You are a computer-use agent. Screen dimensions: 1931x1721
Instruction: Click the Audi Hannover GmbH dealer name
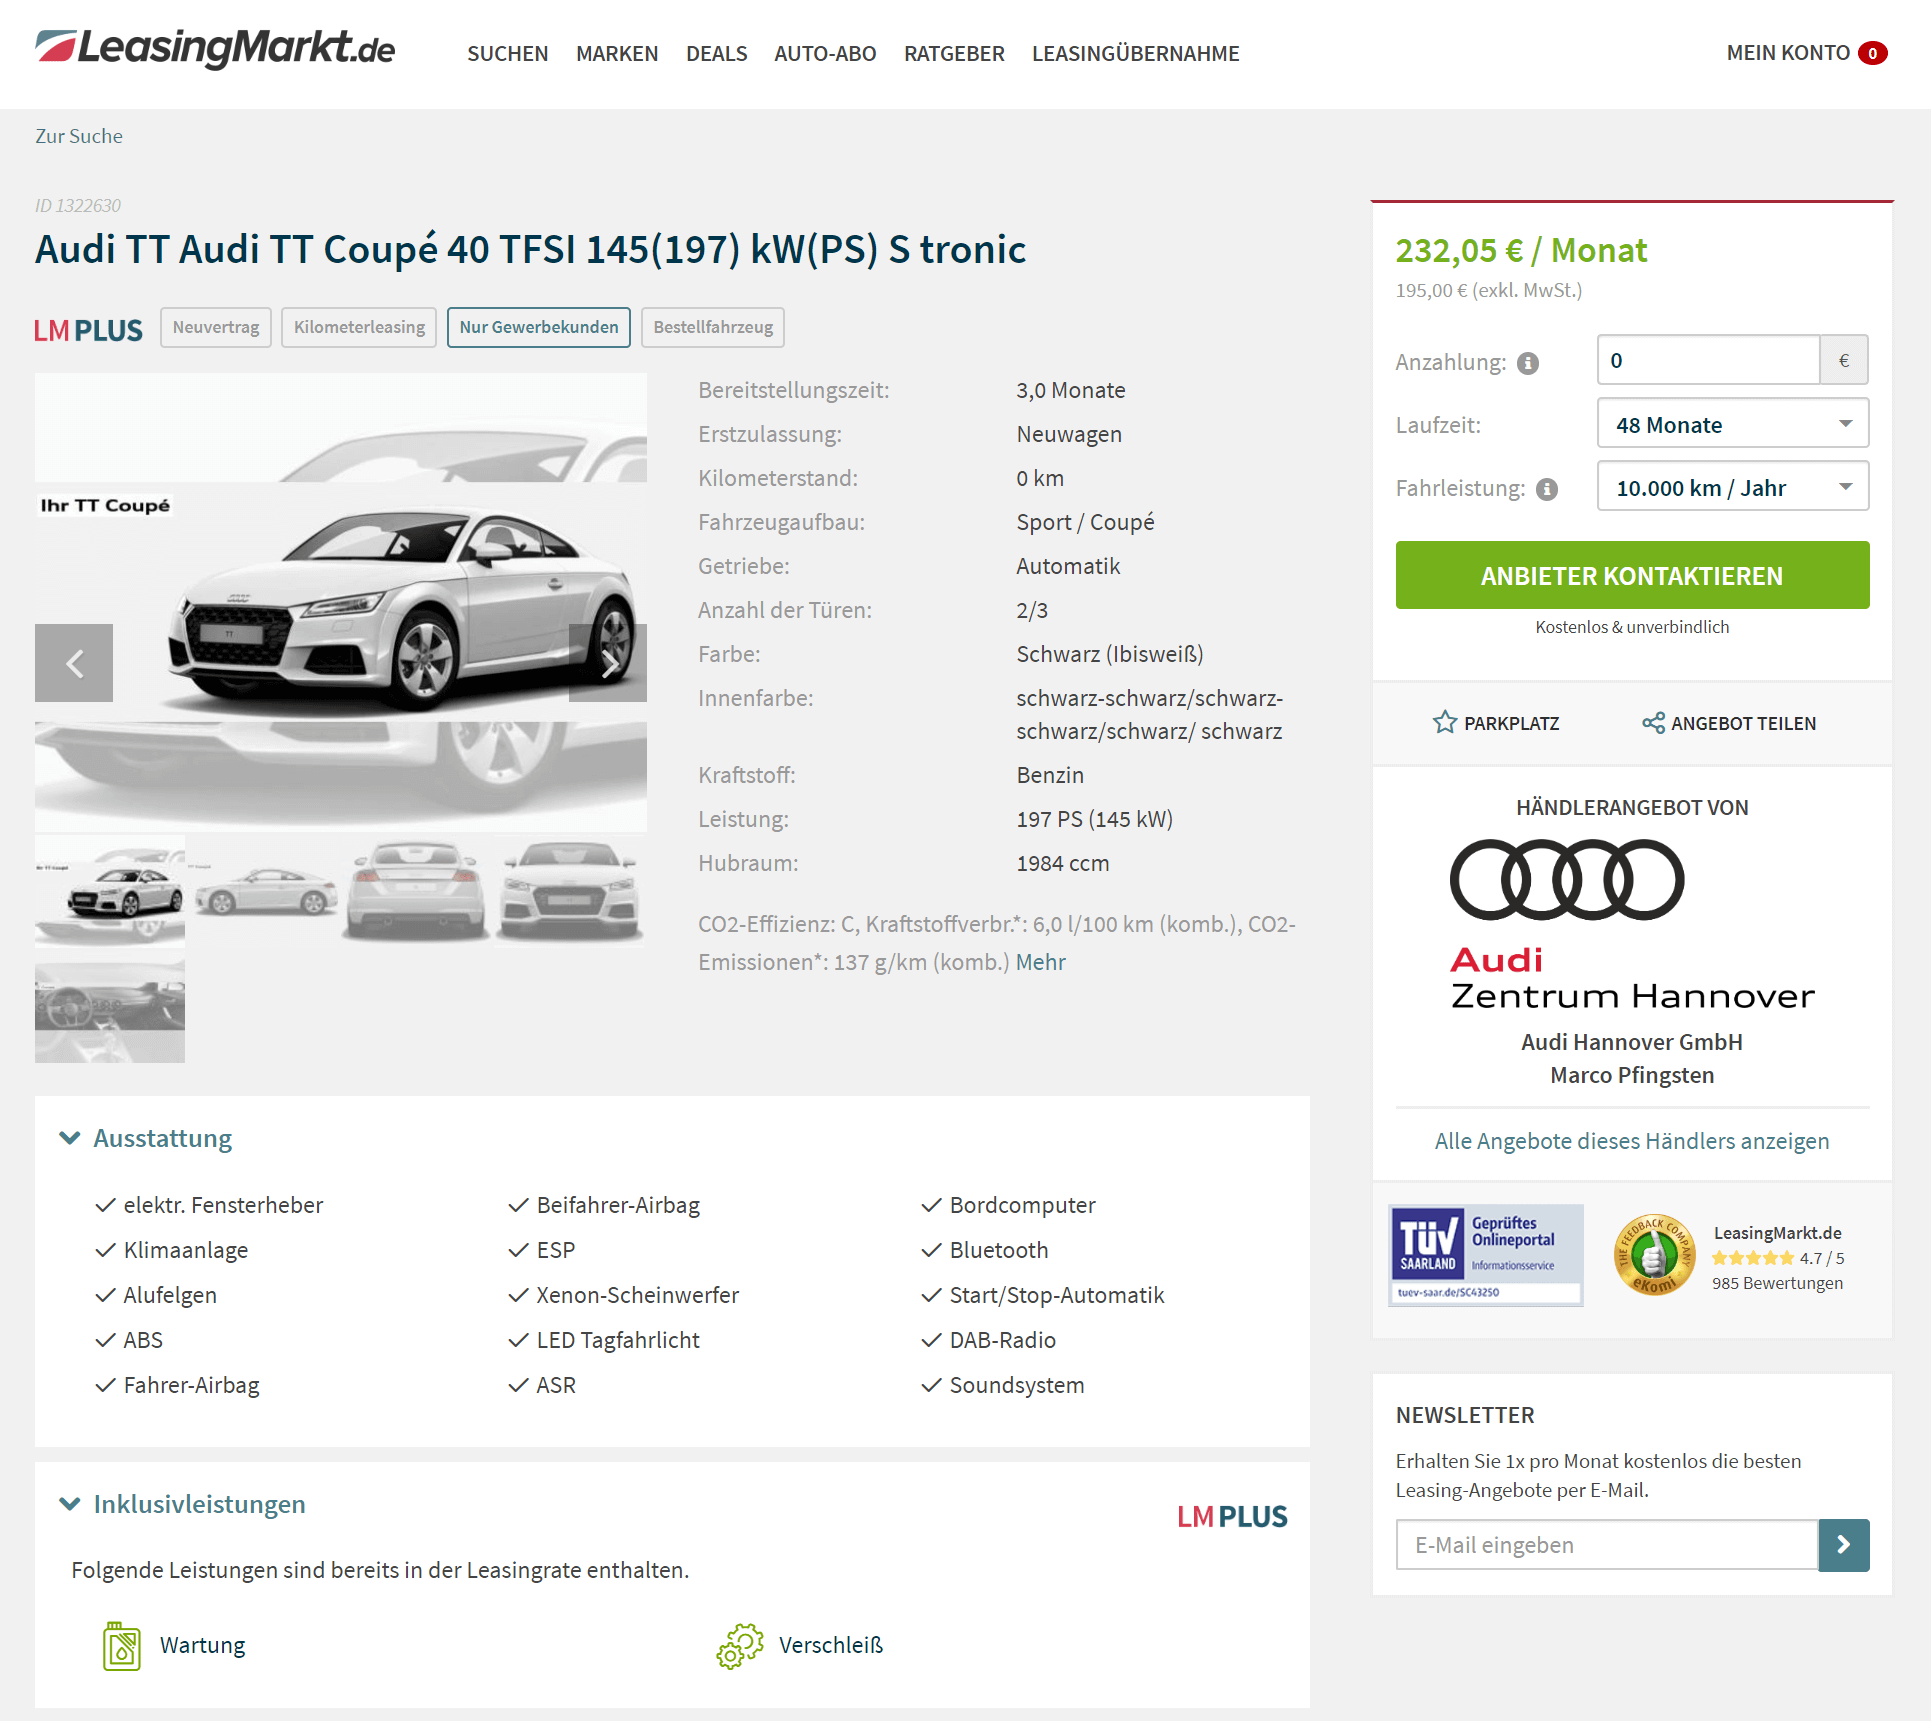click(1631, 1042)
